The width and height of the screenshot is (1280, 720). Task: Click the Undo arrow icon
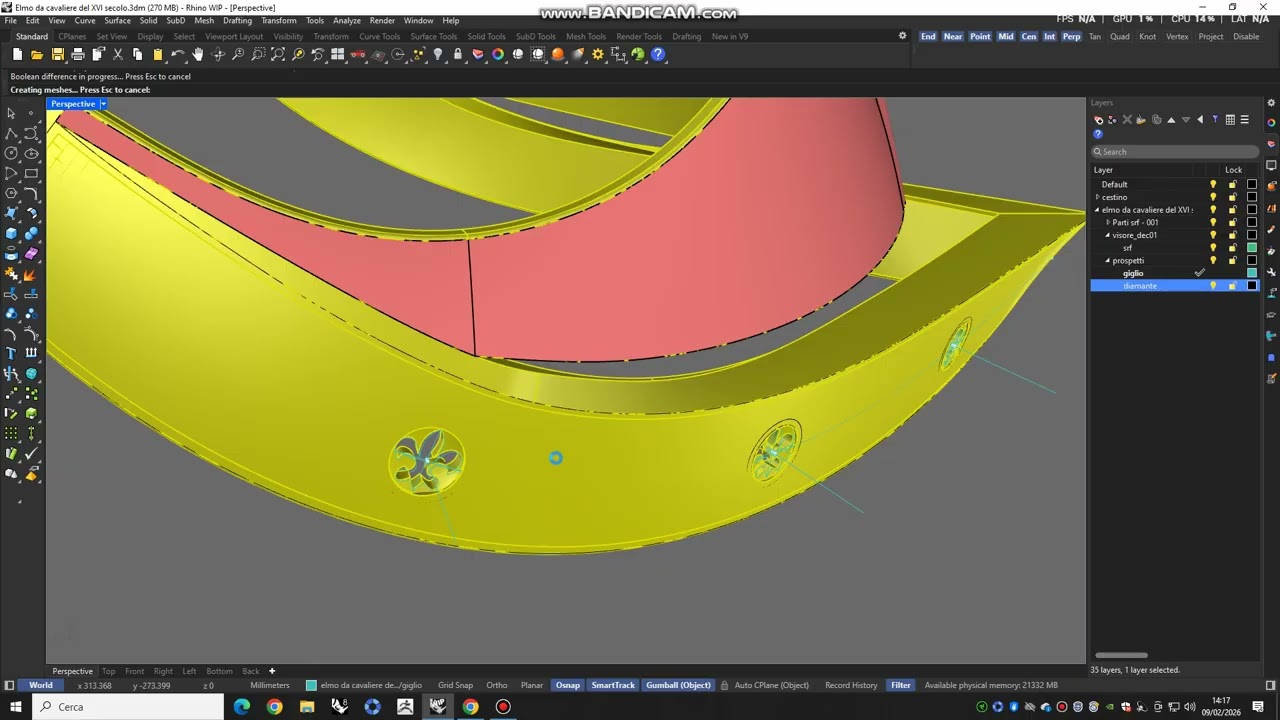click(x=178, y=55)
